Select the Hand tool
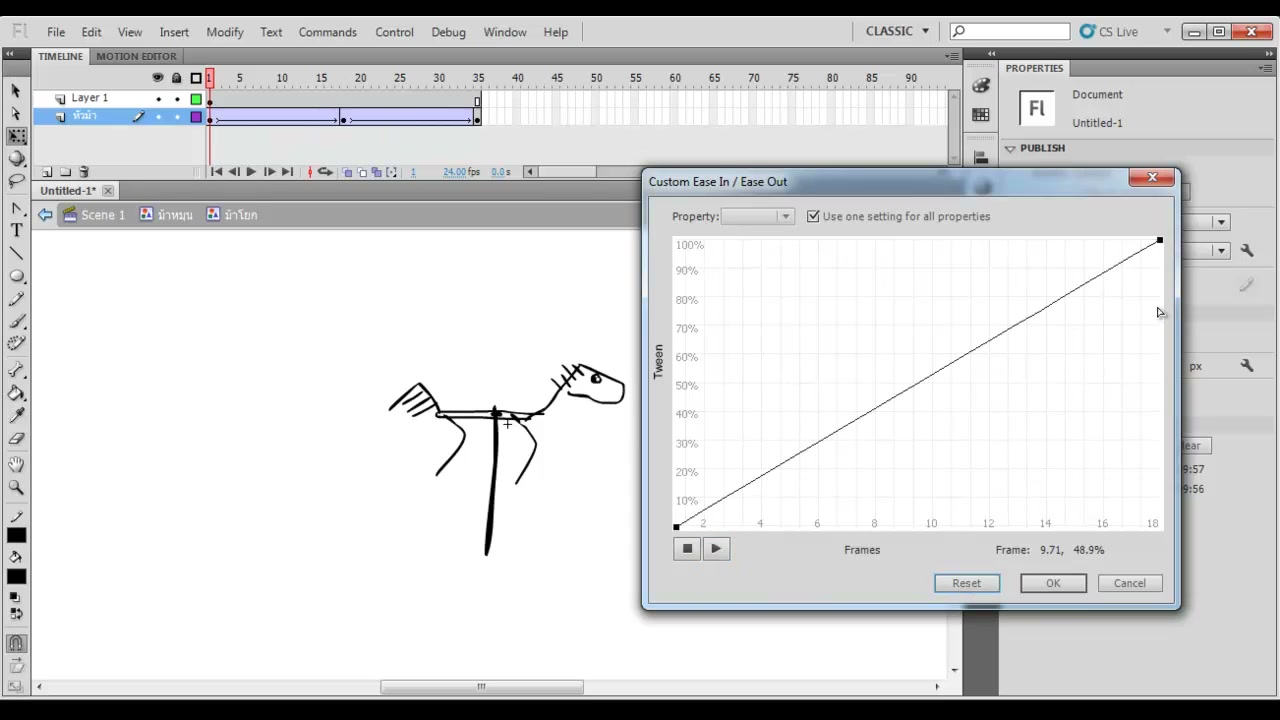Viewport: 1280px width, 720px height. pyautogui.click(x=16, y=464)
